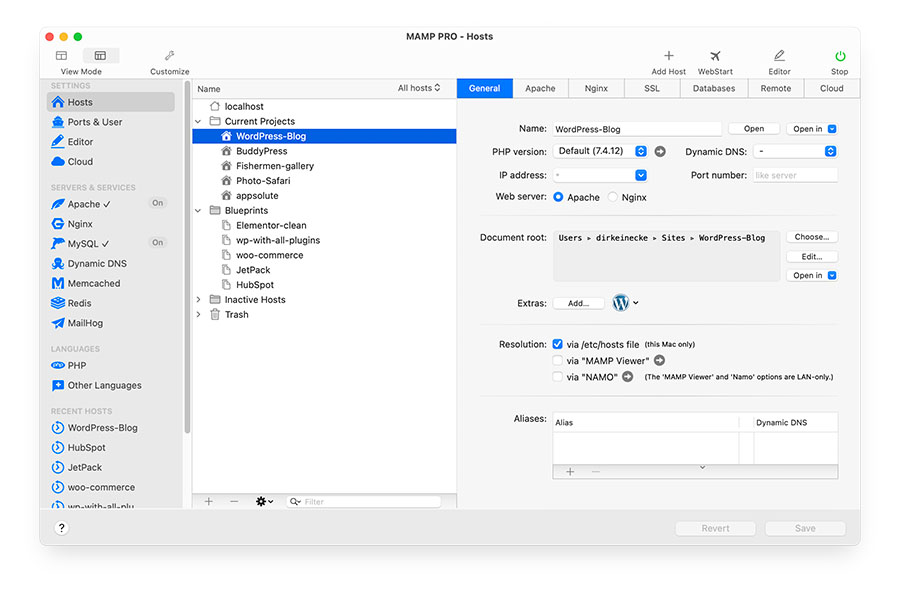Switch to the SSL tab
Viewport: 900px width, 598px height.
coord(652,88)
